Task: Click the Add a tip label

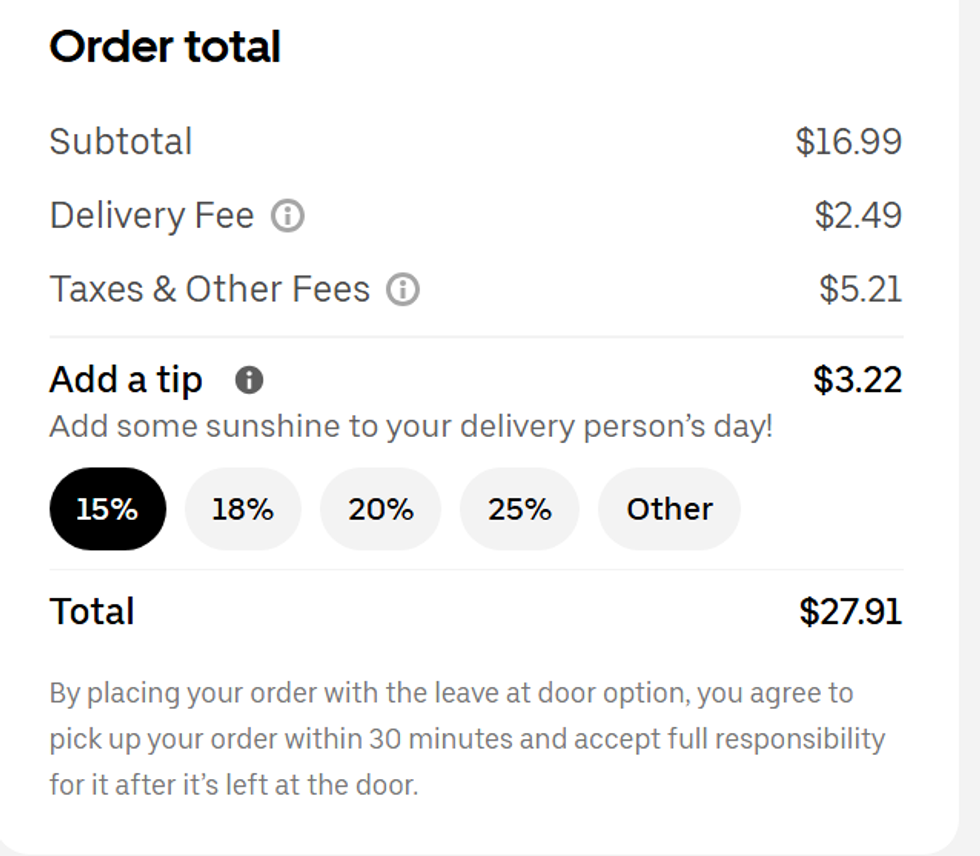Action: [126, 379]
